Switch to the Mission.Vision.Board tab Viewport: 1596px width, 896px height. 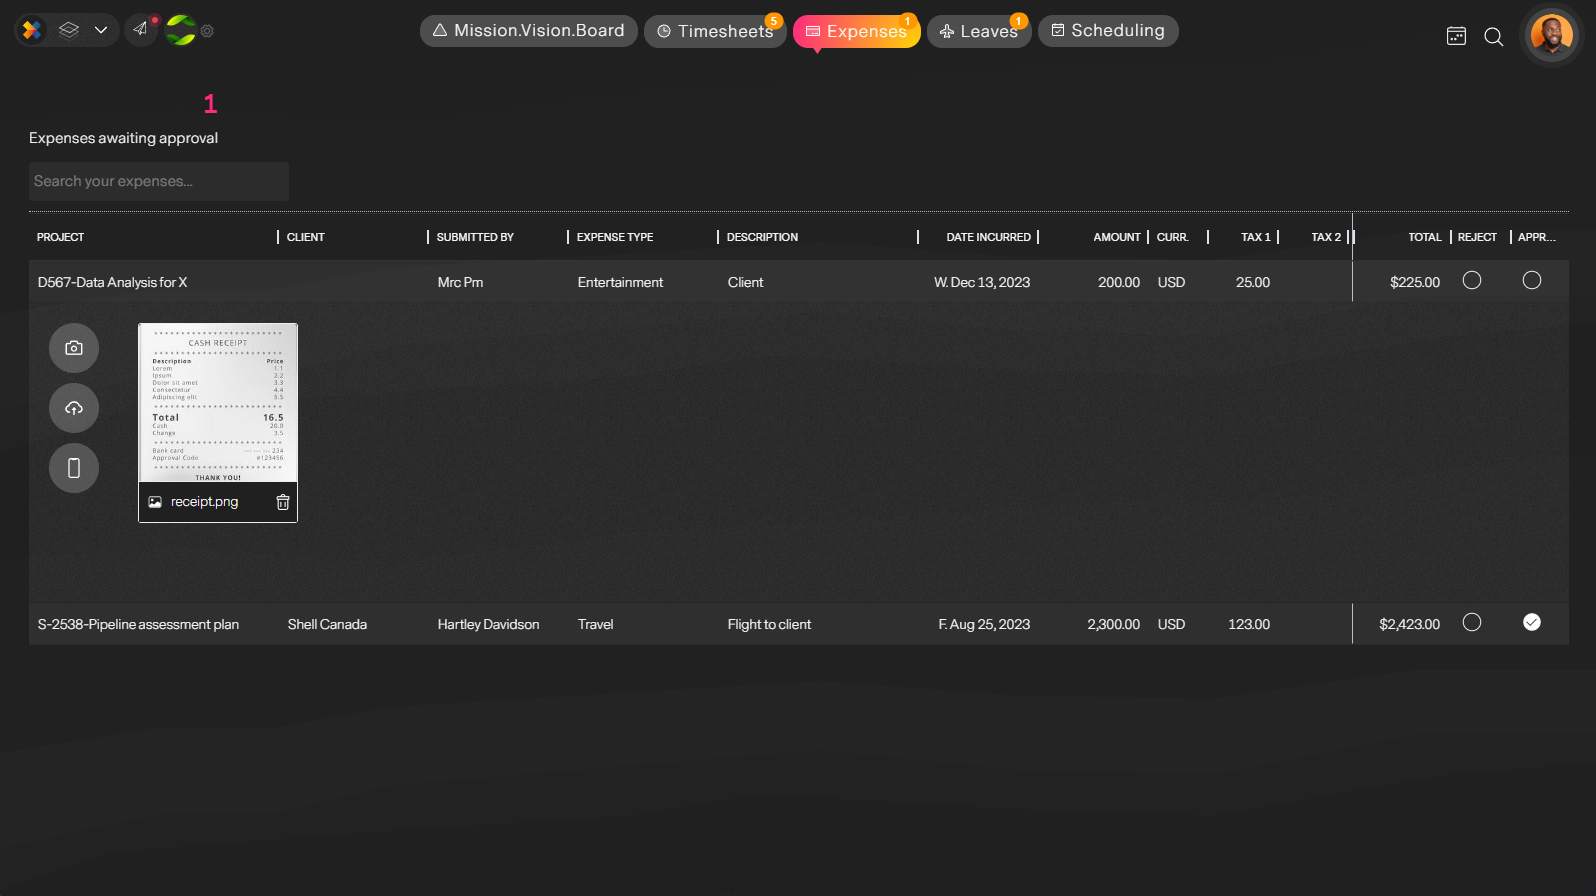coord(528,31)
